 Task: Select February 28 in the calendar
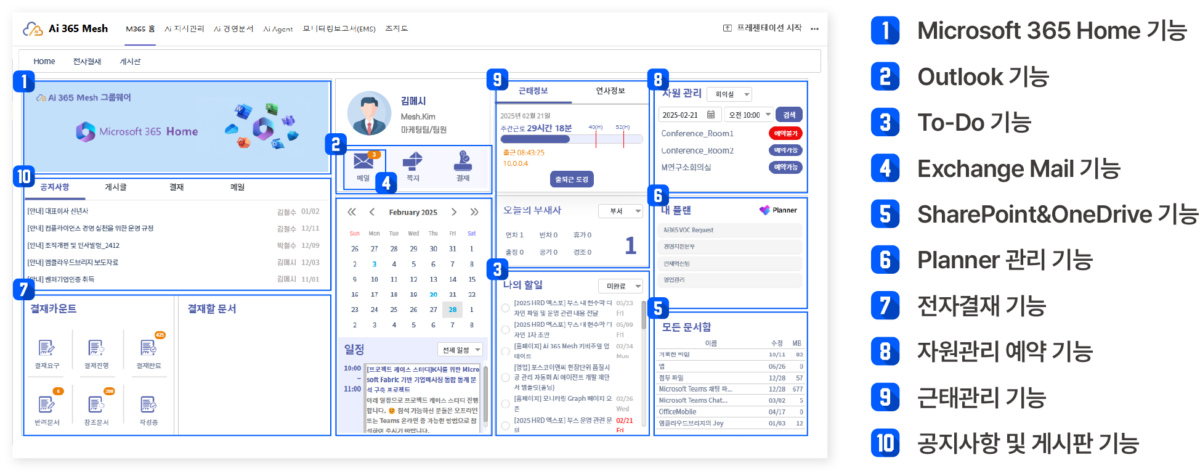tap(454, 310)
